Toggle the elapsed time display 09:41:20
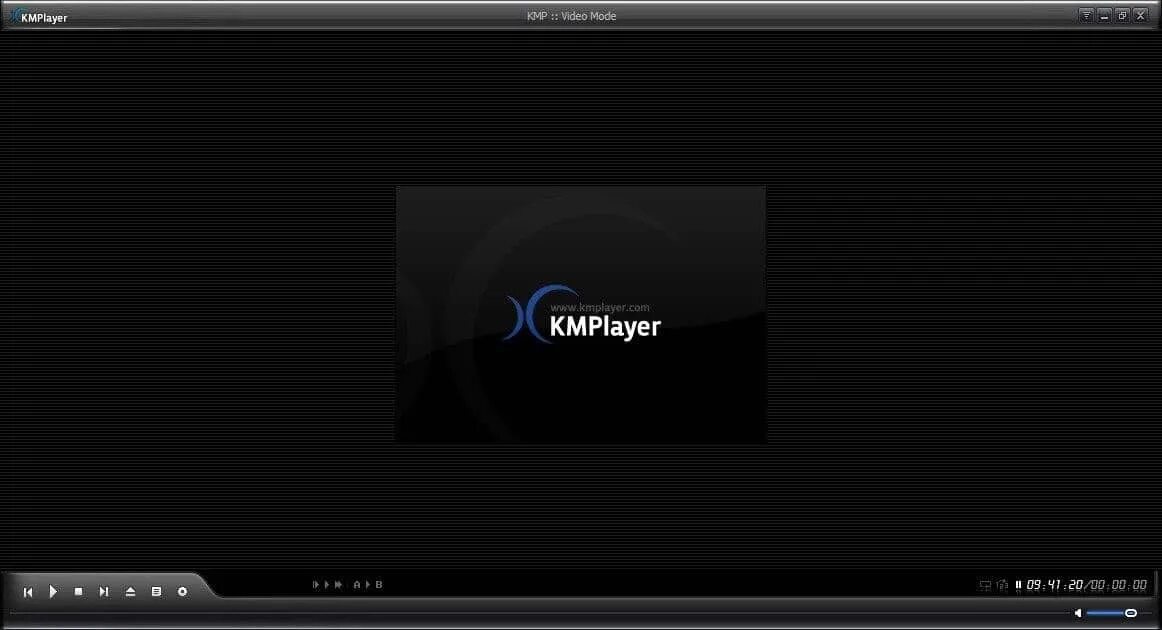 pyautogui.click(x=1055, y=585)
